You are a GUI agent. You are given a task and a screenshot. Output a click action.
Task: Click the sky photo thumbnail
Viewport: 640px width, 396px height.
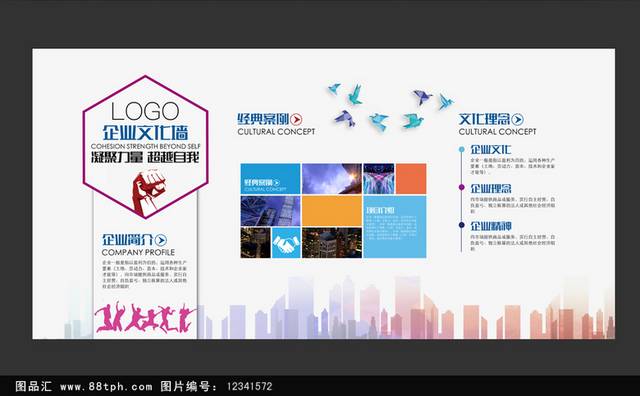332,179
